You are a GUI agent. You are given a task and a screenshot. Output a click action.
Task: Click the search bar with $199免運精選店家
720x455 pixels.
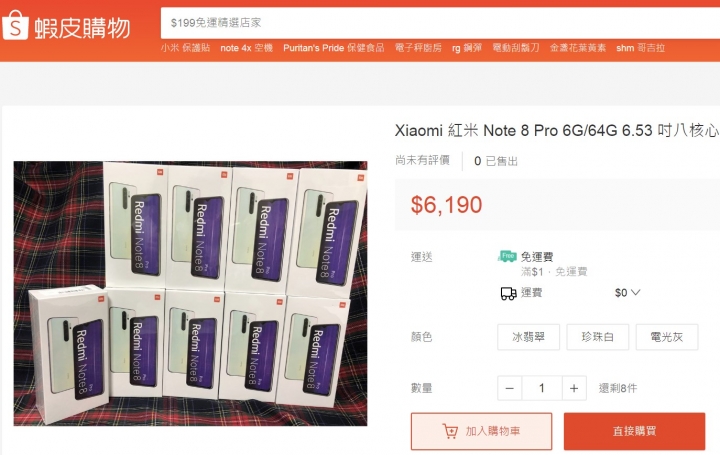point(440,23)
